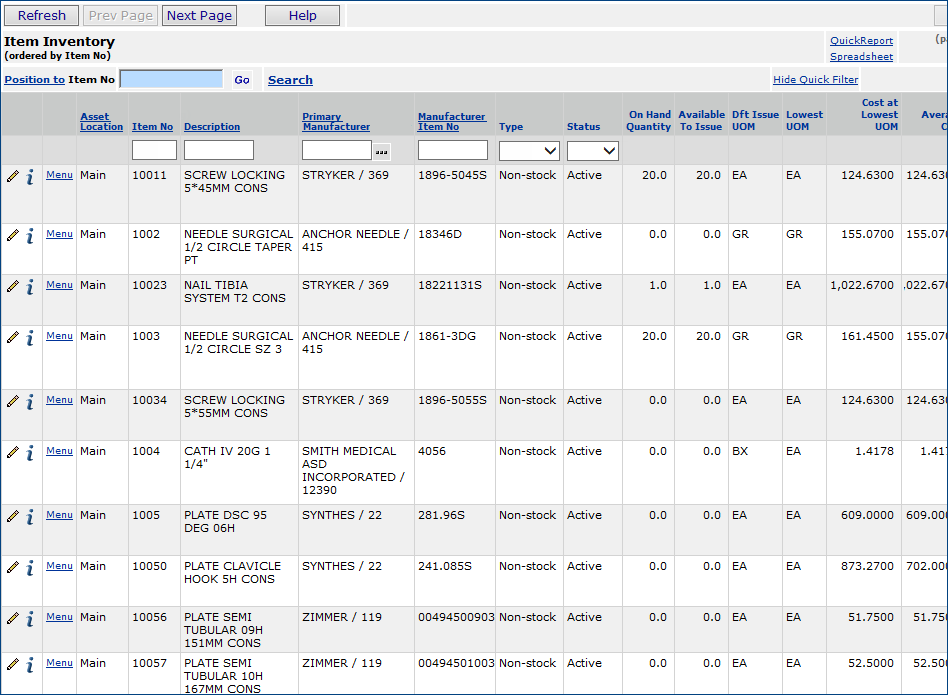Click the pencil edit icon for item 10011

pos(12,176)
